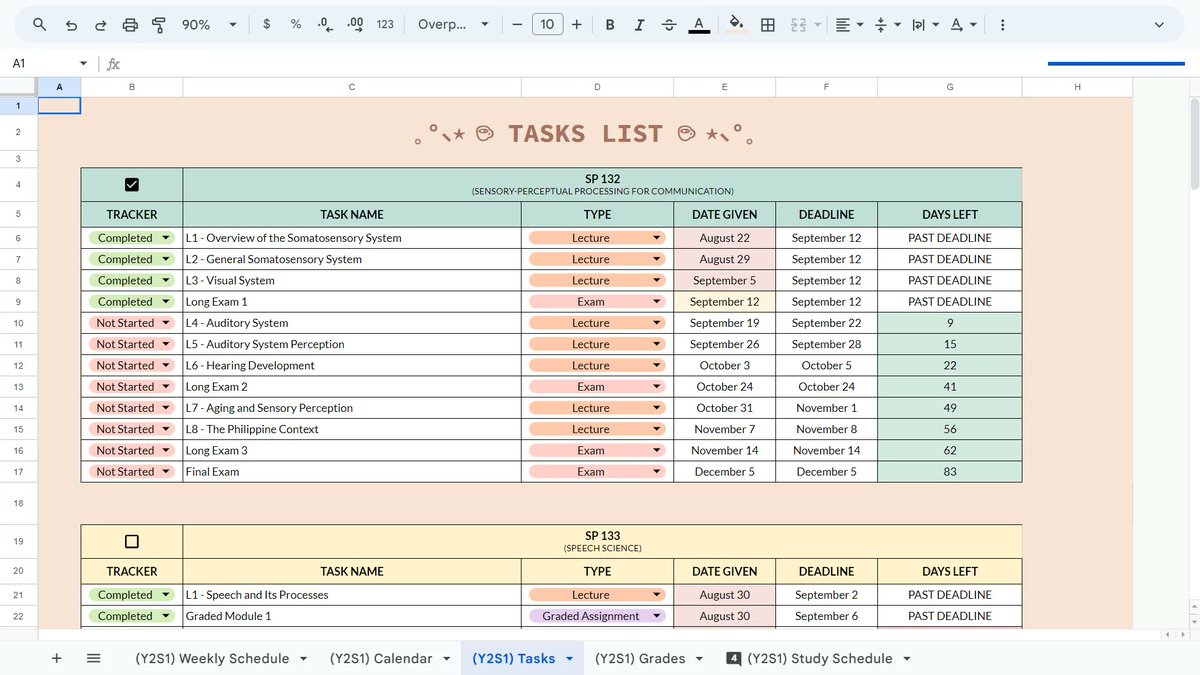Select 'L1 - Speech and Its Processes' cell
The width and height of the screenshot is (1200, 675).
click(352, 595)
